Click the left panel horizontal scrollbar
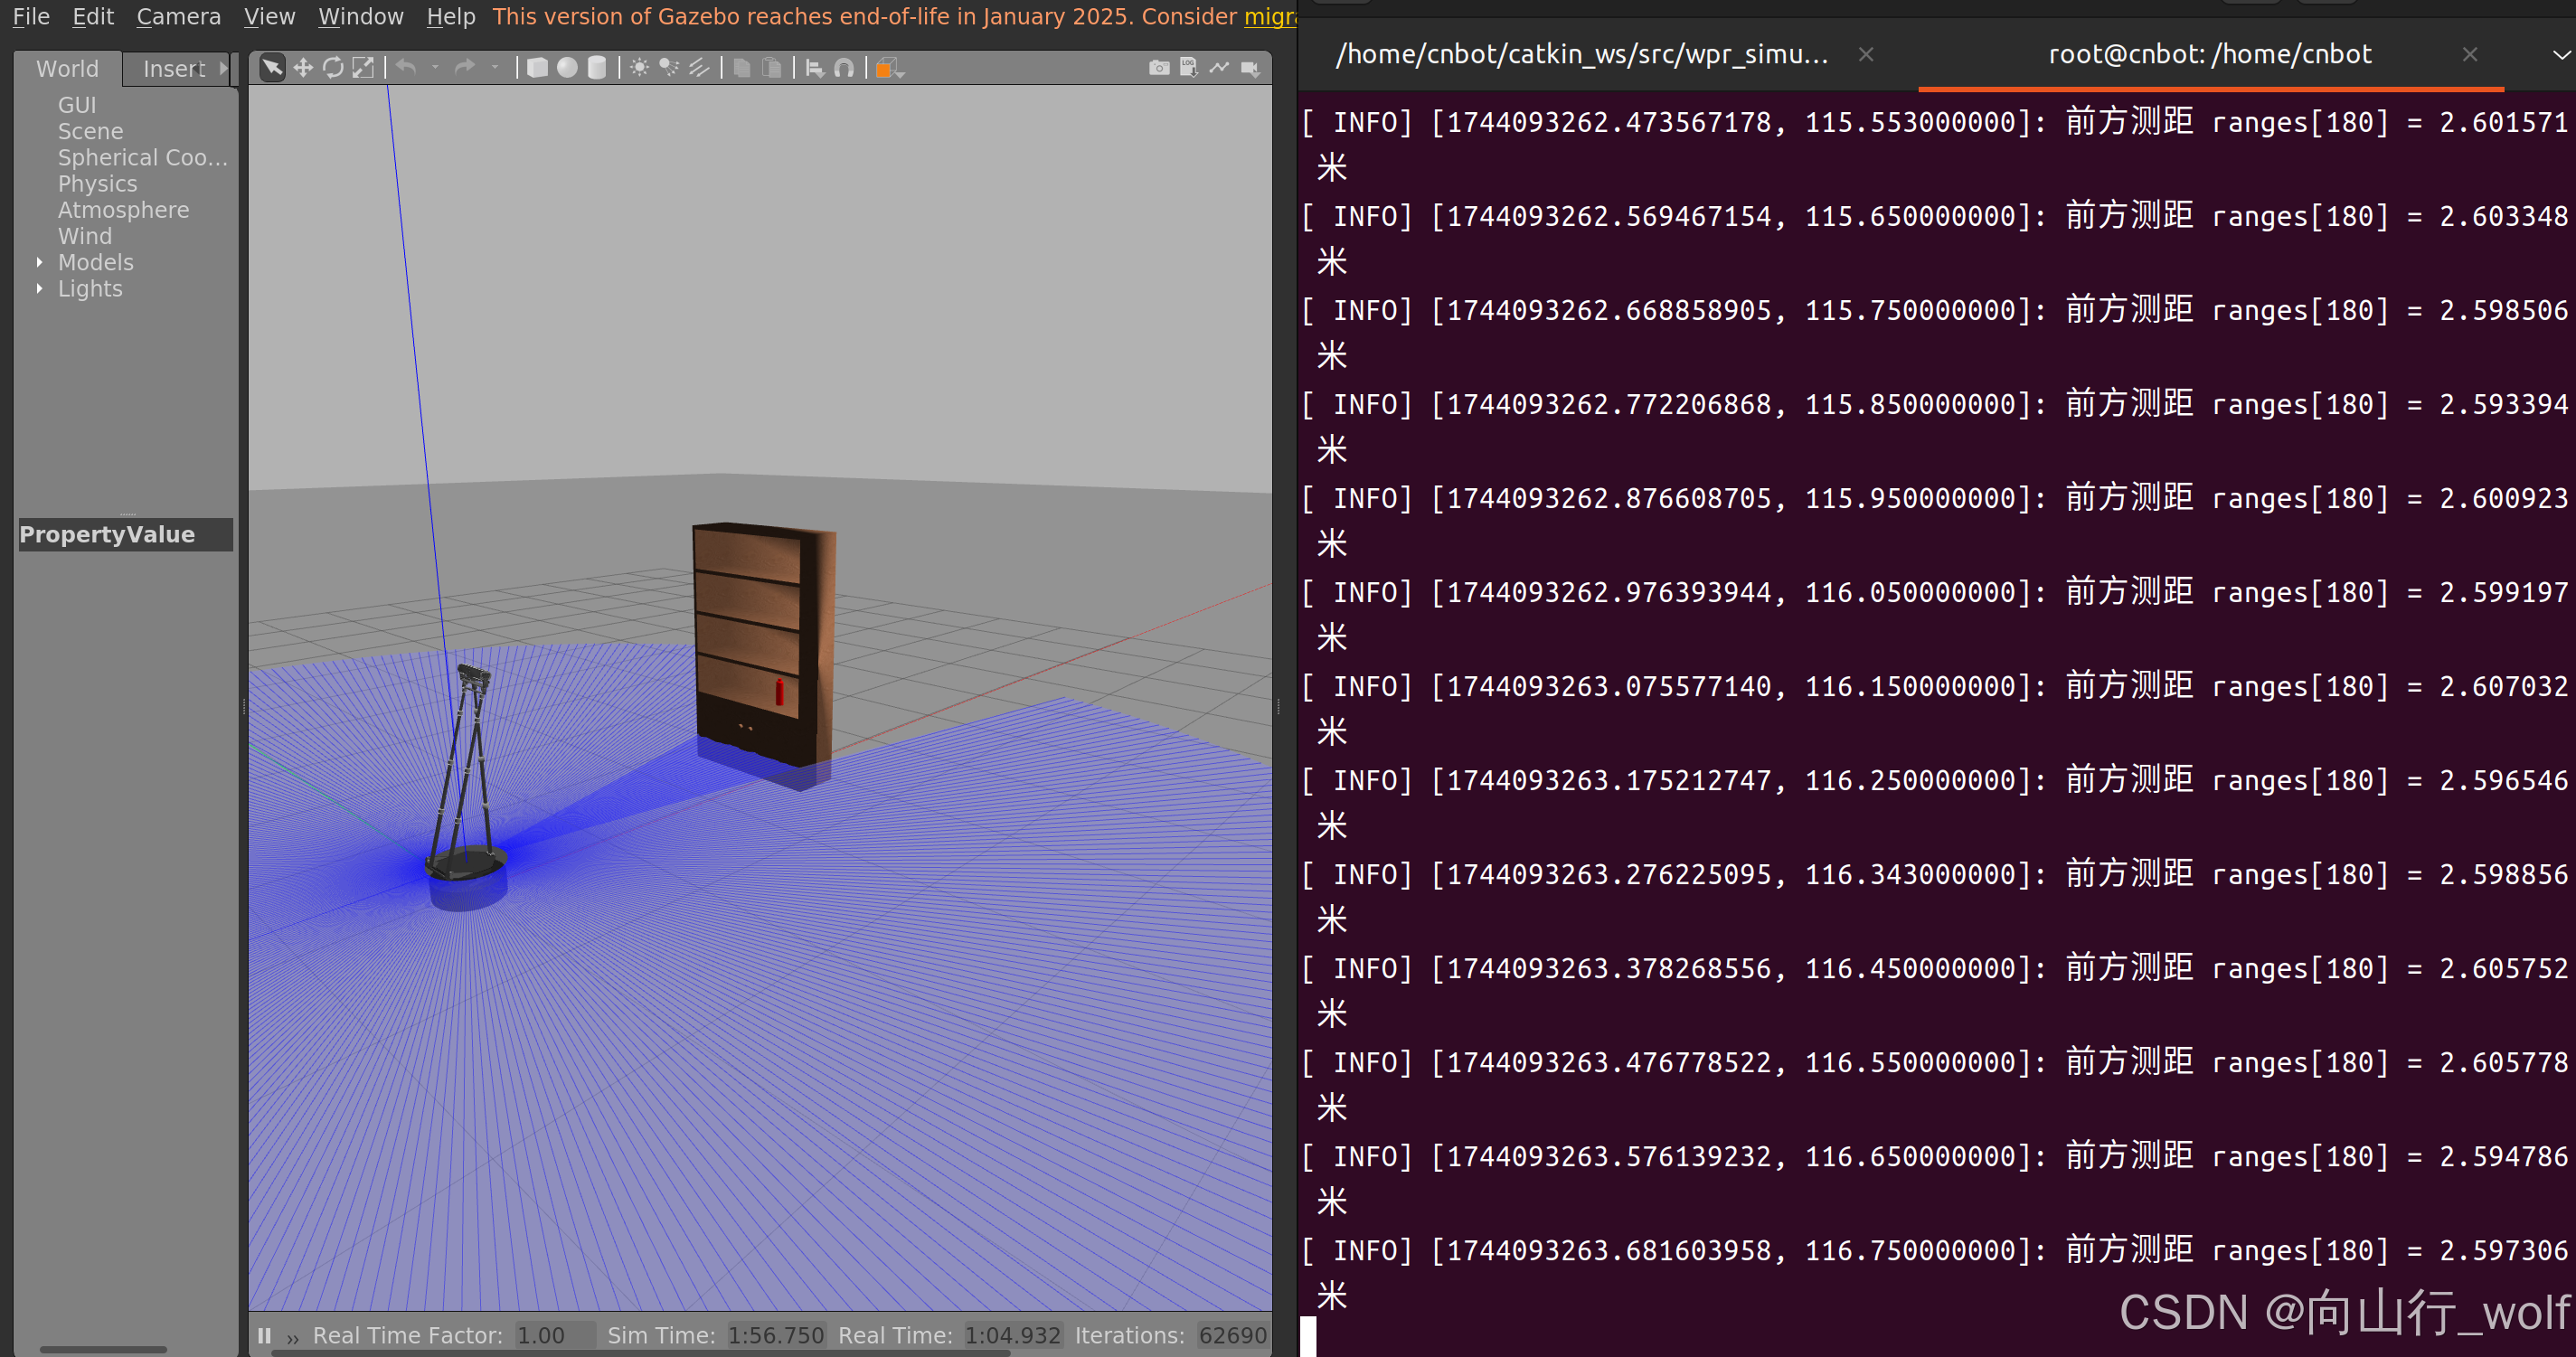The width and height of the screenshot is (2576, 1357). tap(103, 1349)
